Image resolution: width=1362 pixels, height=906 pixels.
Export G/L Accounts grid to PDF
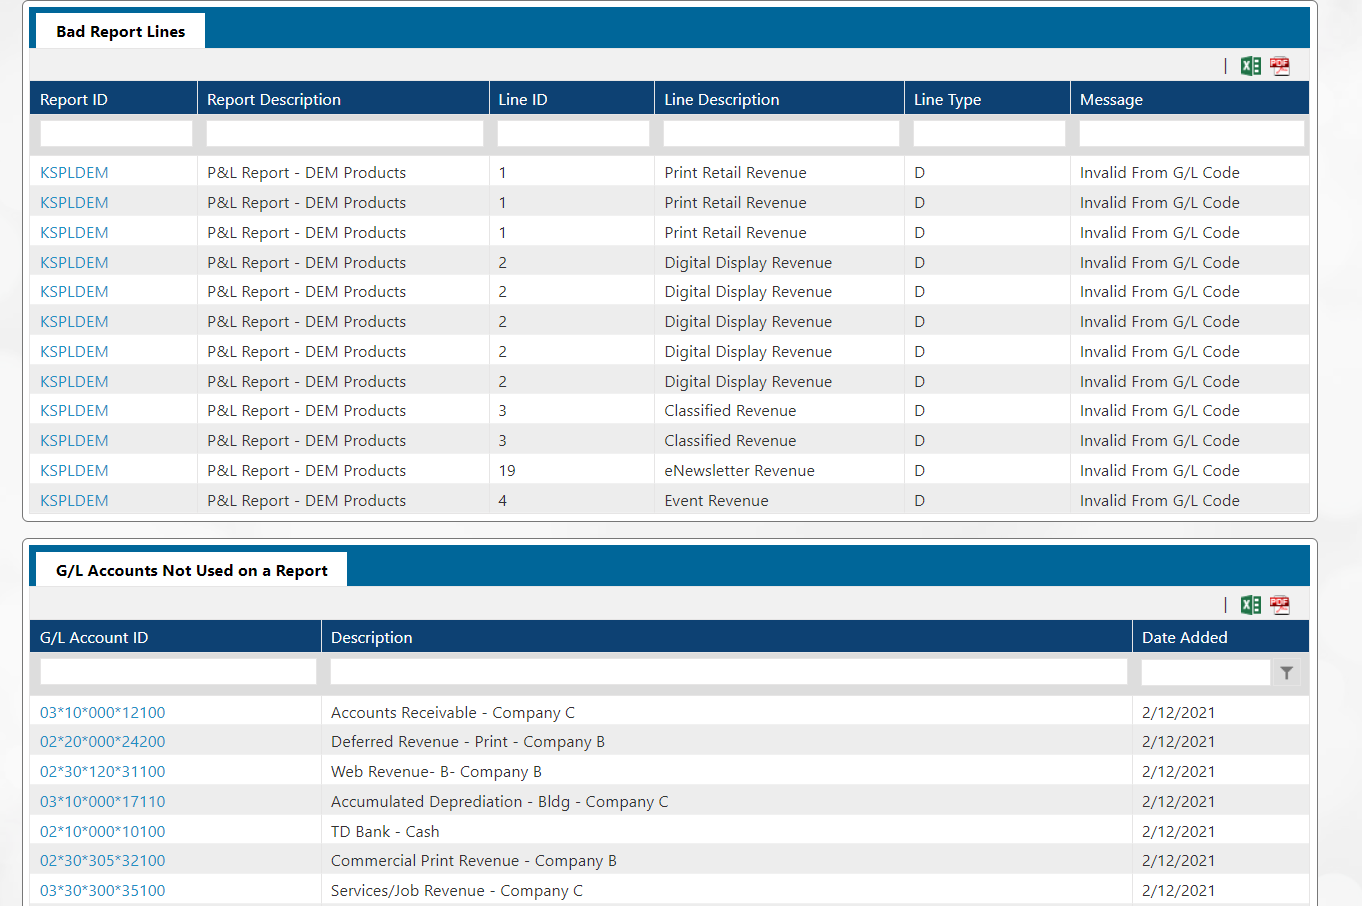[x=1280, y=605]
